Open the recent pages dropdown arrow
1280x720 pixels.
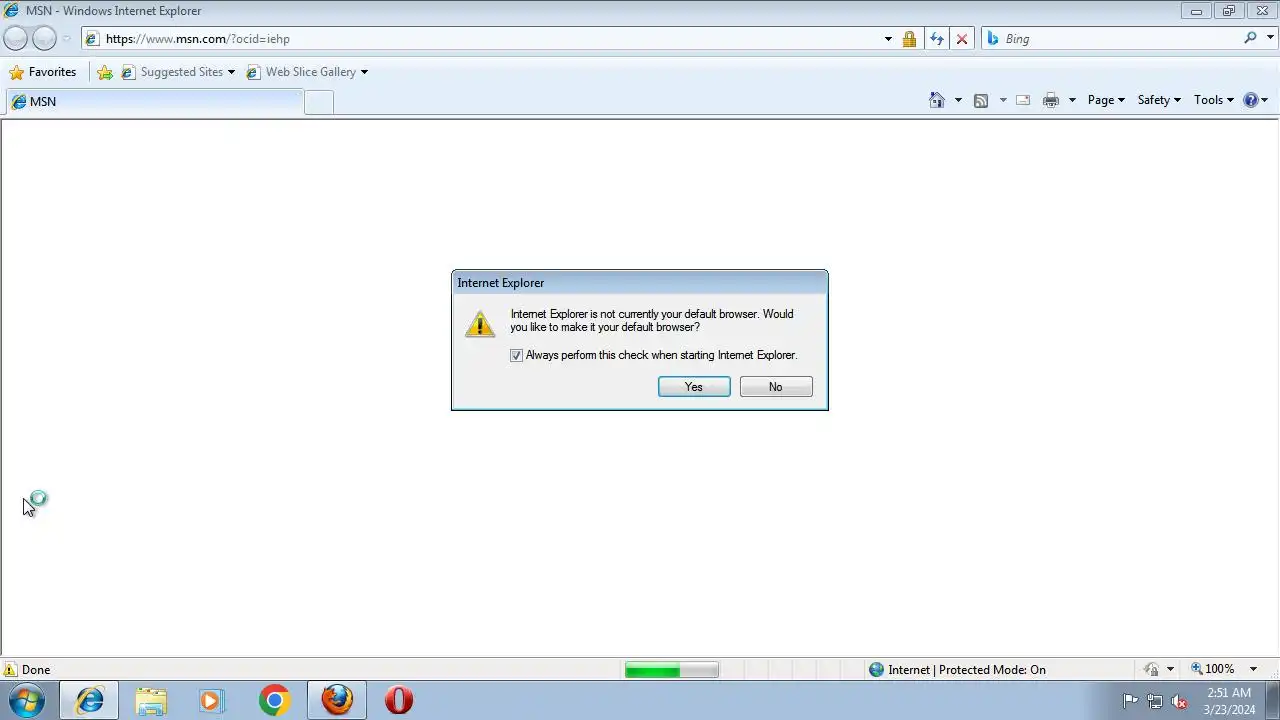(67, 39)
